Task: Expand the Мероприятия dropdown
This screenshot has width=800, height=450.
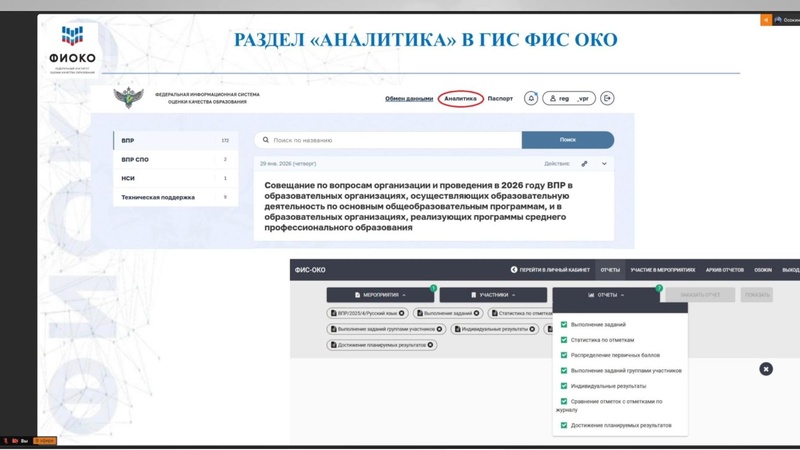Action: point(380,295)
